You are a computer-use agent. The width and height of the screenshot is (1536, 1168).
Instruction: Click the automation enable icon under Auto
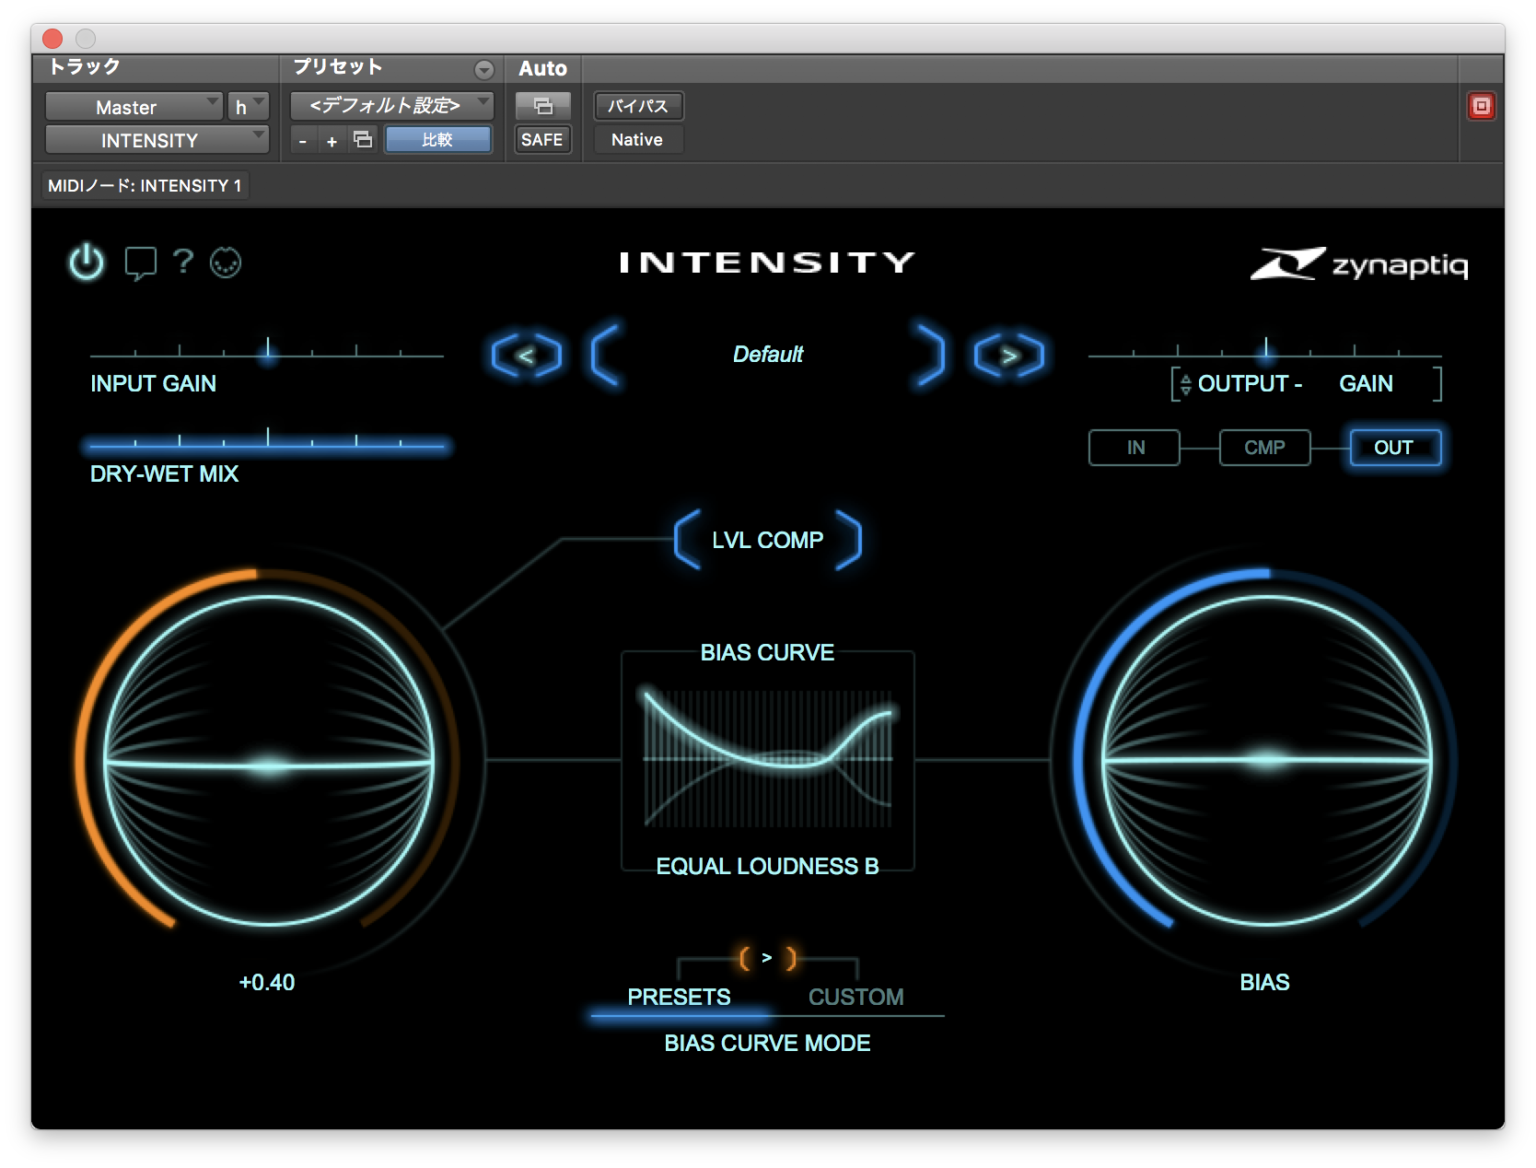(542, 105)
